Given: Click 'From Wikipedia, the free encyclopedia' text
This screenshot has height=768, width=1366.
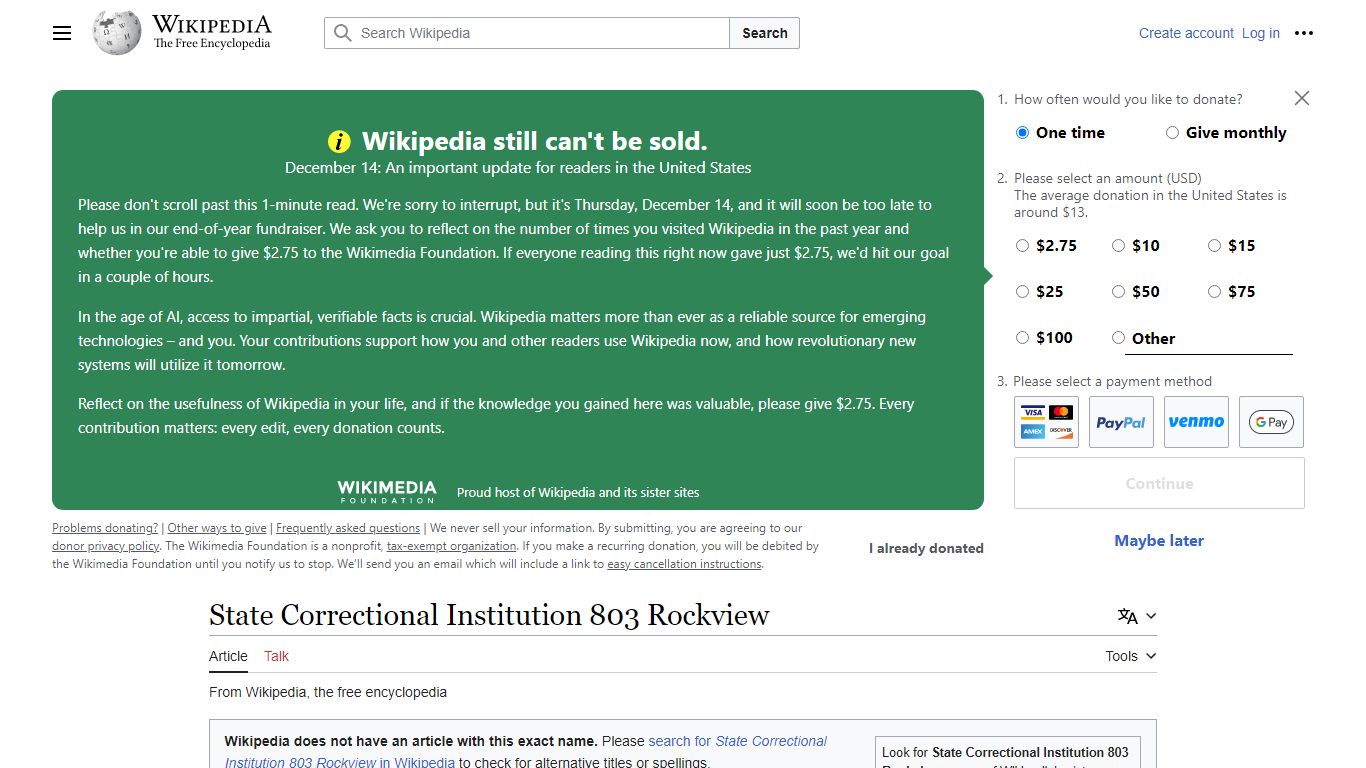Looking at the screenshot, I should coord(328,692).
